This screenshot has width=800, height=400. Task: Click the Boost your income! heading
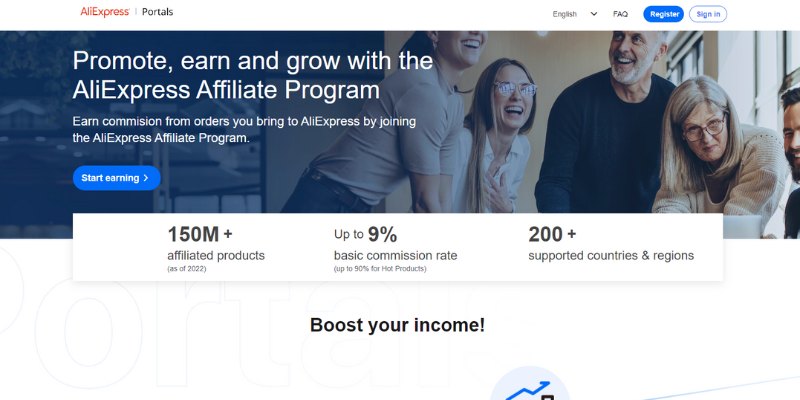click(397, 325)
